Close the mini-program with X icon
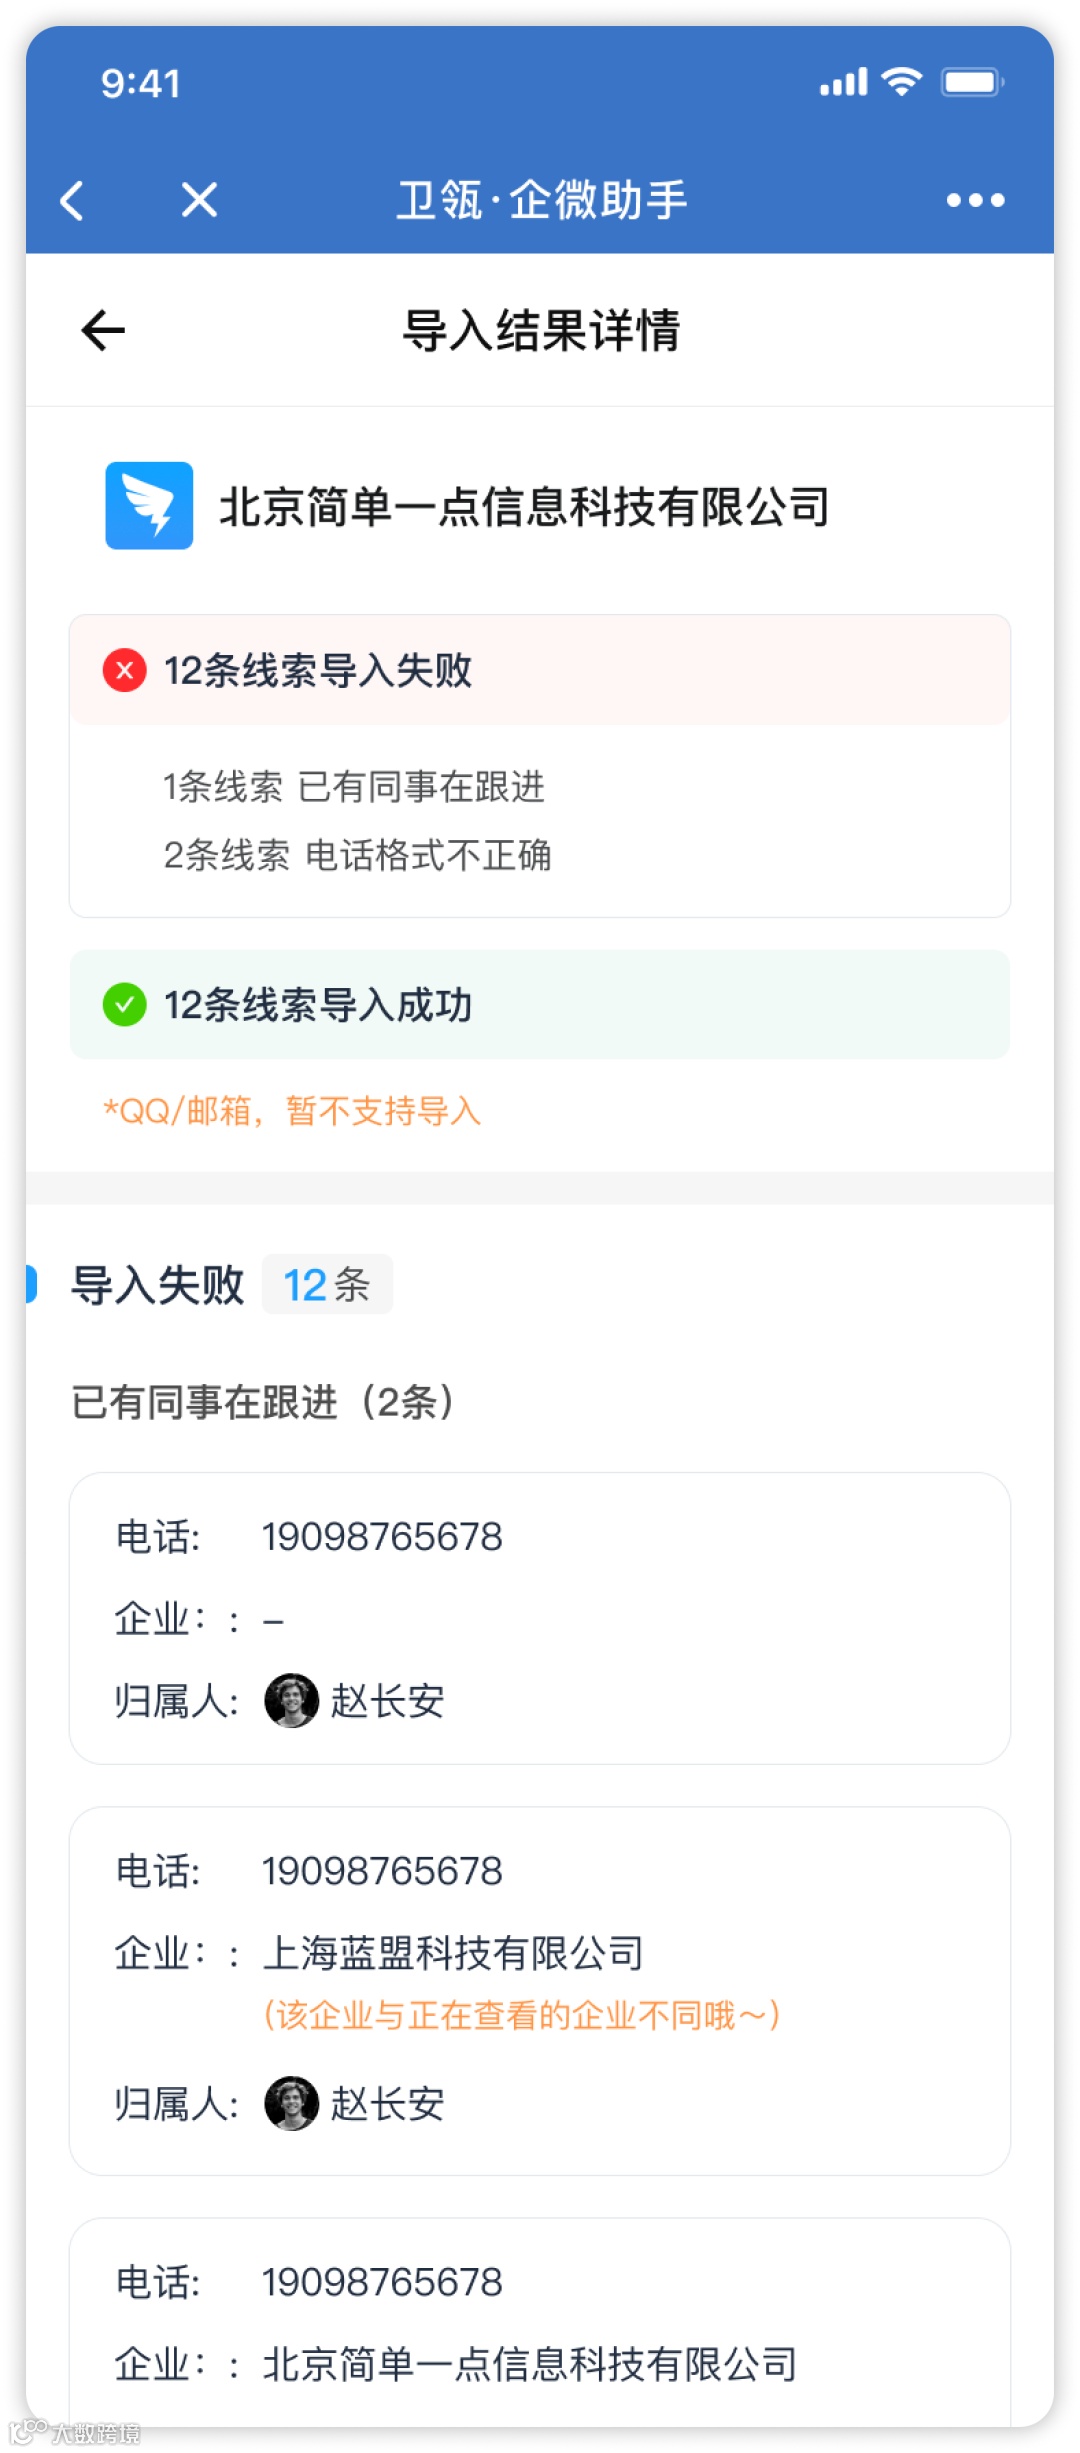This screenshot has width=1080, height=2453. pyautogui.click(x=199, y=200)
